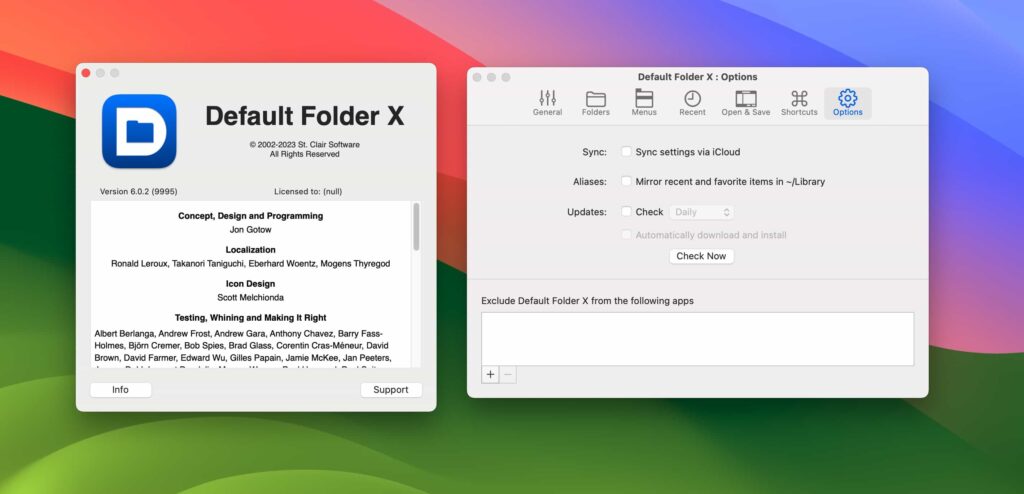
Task: Click the 'Jon Gotow' credit name
Action: coord(251,229)
